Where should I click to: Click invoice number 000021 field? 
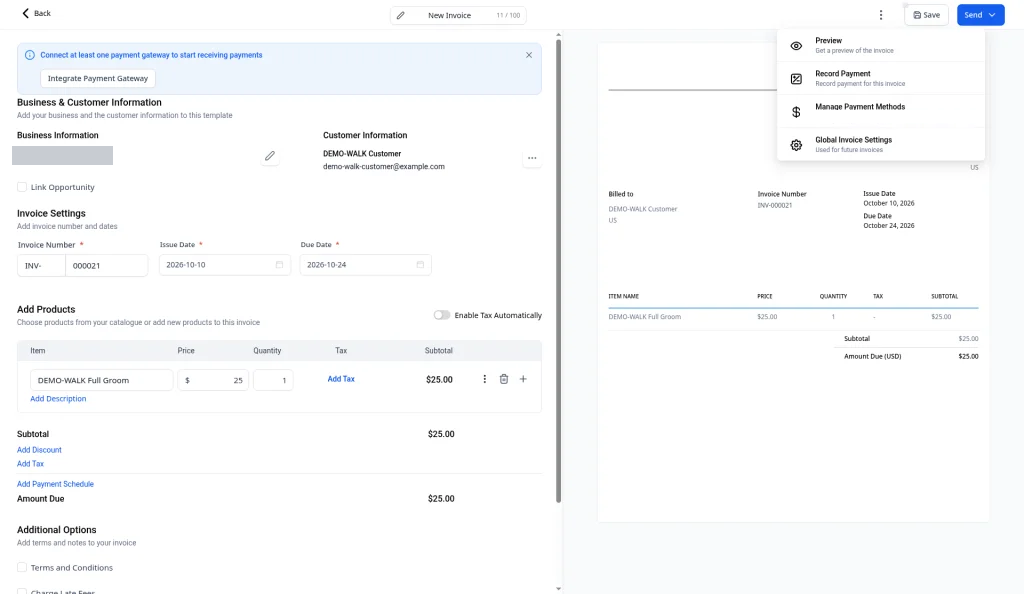(106, 266)
